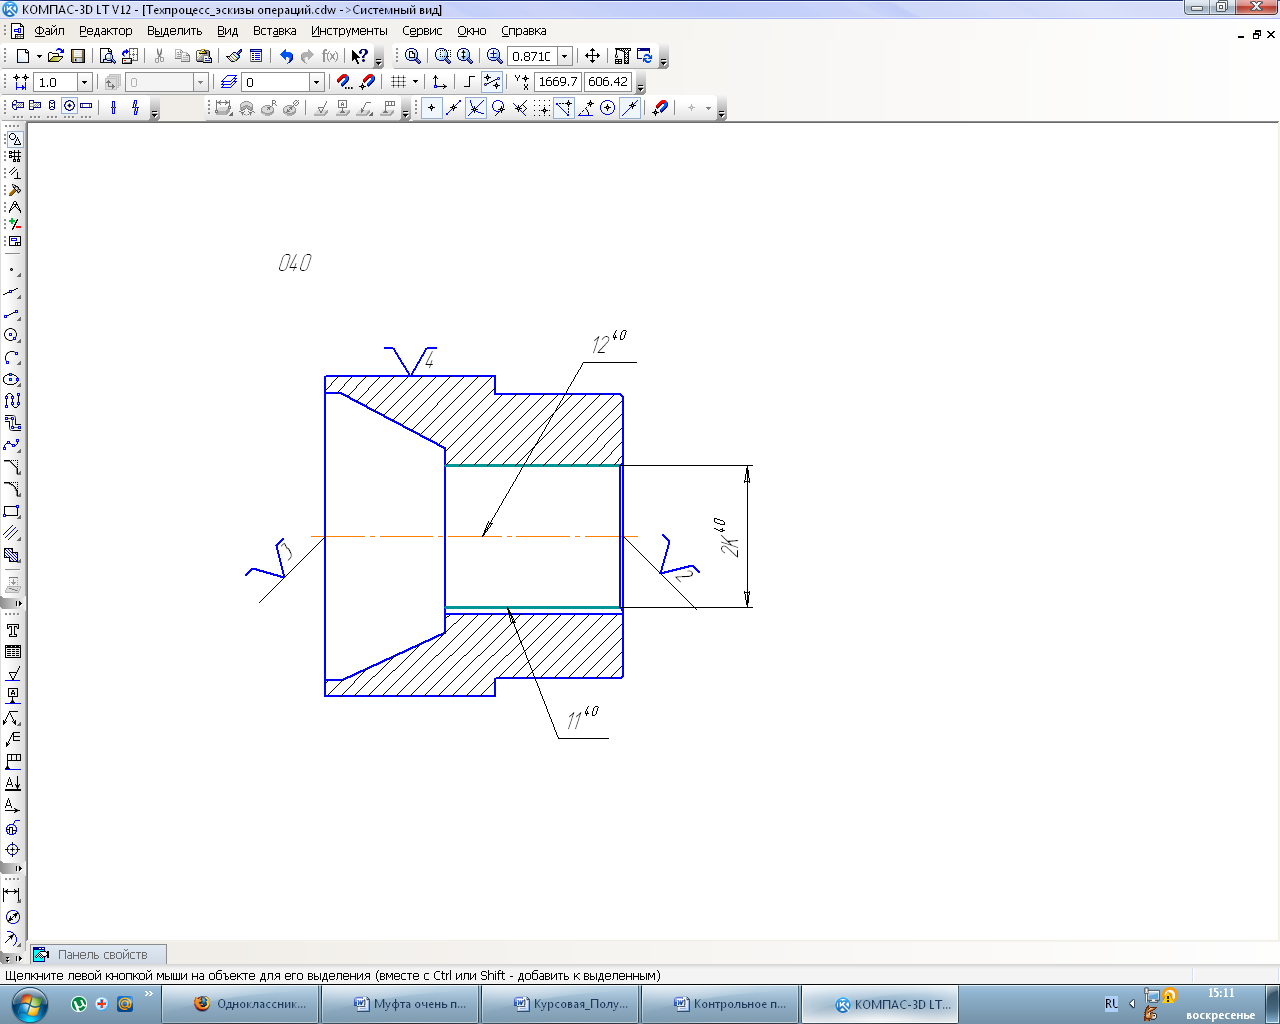This screenshot has width=1280, height=1024.
Task: Select the Table insertion tool
Action: (x=13, y=652)
